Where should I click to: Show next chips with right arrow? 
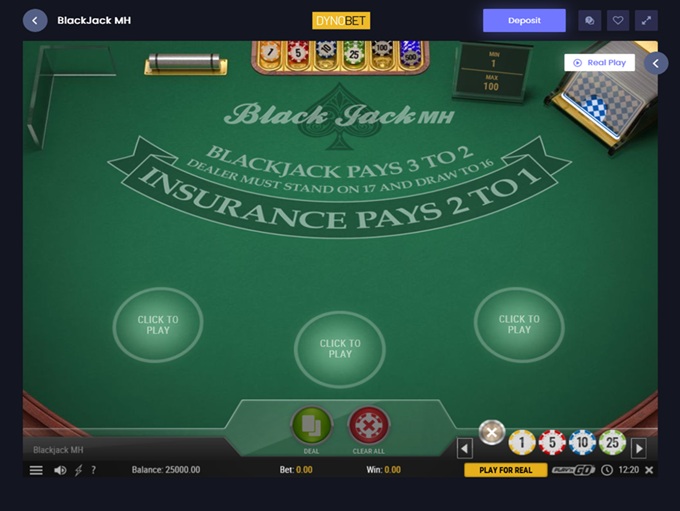point(639,449)
